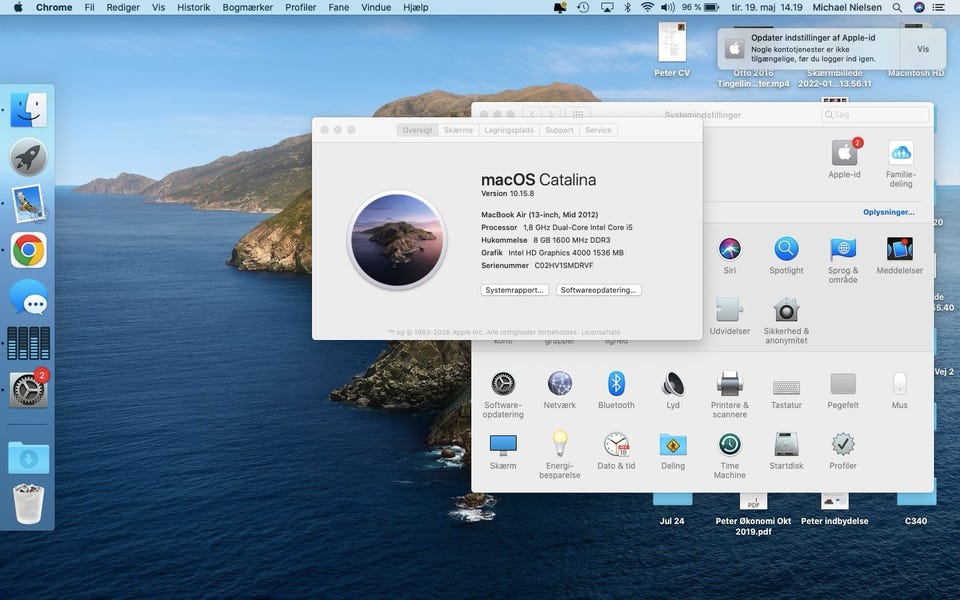Open Tastatur keyboard preferences pane
960x600 pixels.
tap(786, 390)
